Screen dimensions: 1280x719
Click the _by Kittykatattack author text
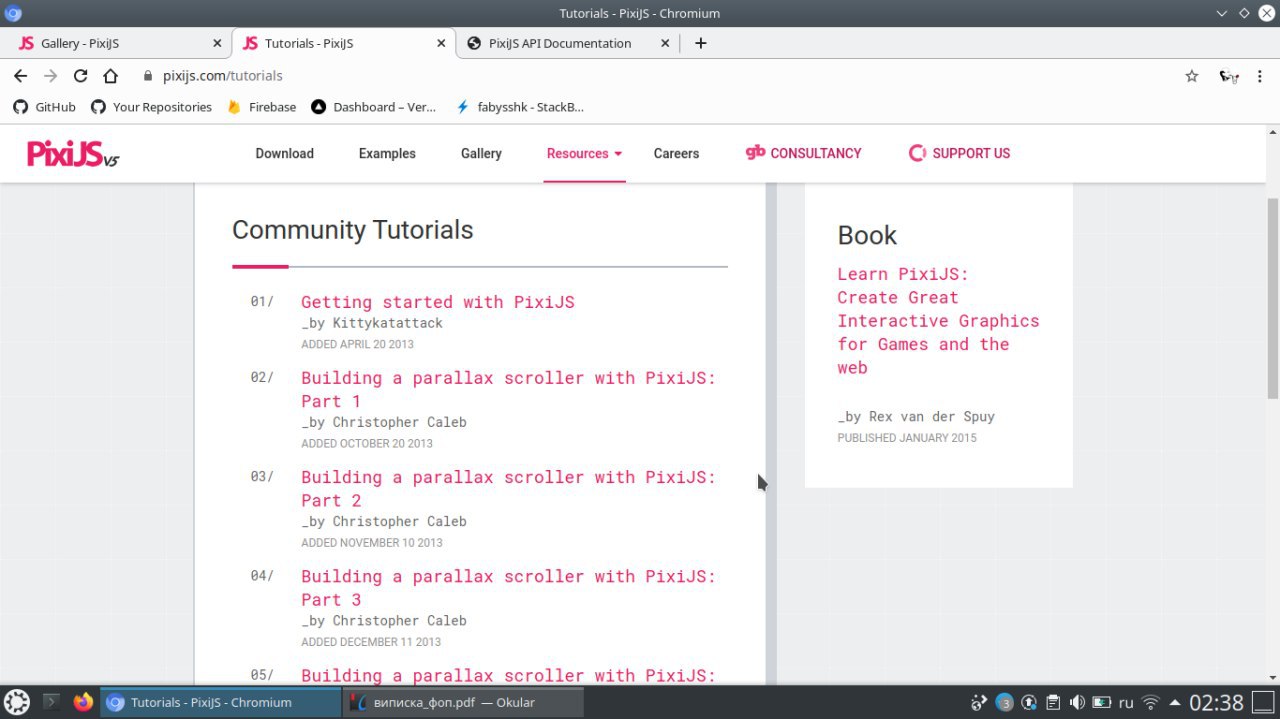click(x=372, y=323)
